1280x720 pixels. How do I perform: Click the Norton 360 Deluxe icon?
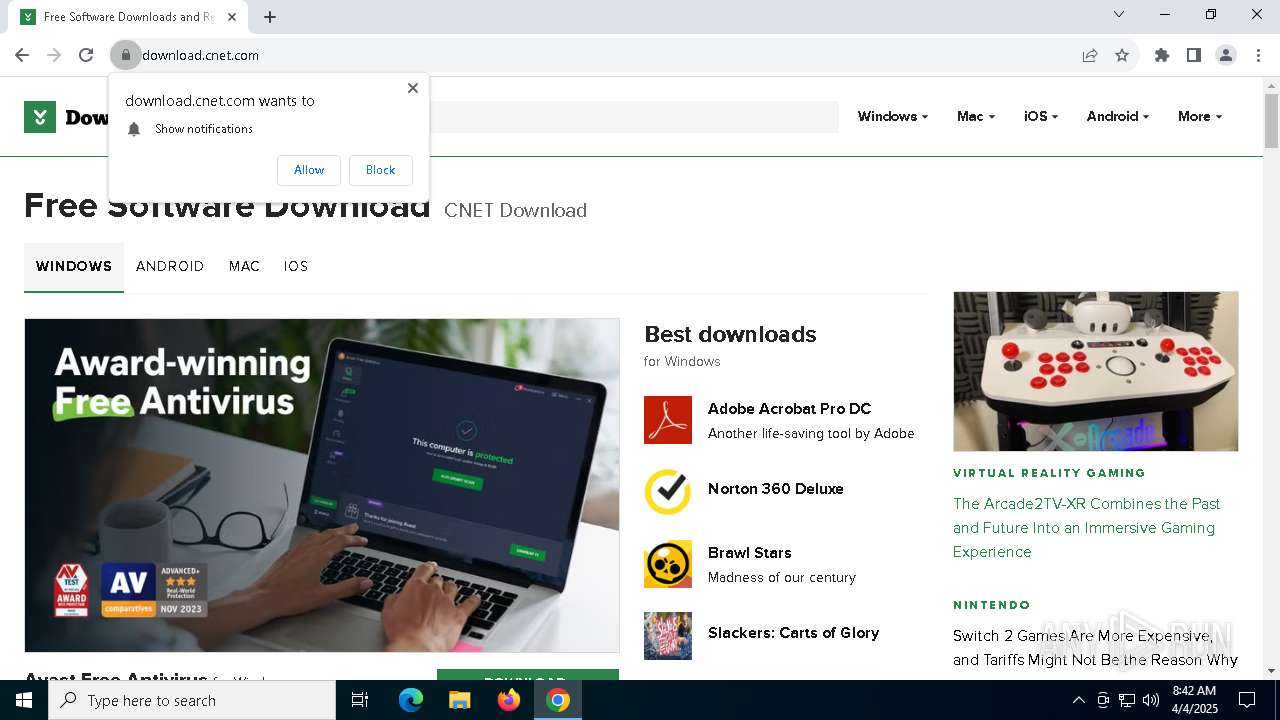pyautogui.click(x=668, y=492)
